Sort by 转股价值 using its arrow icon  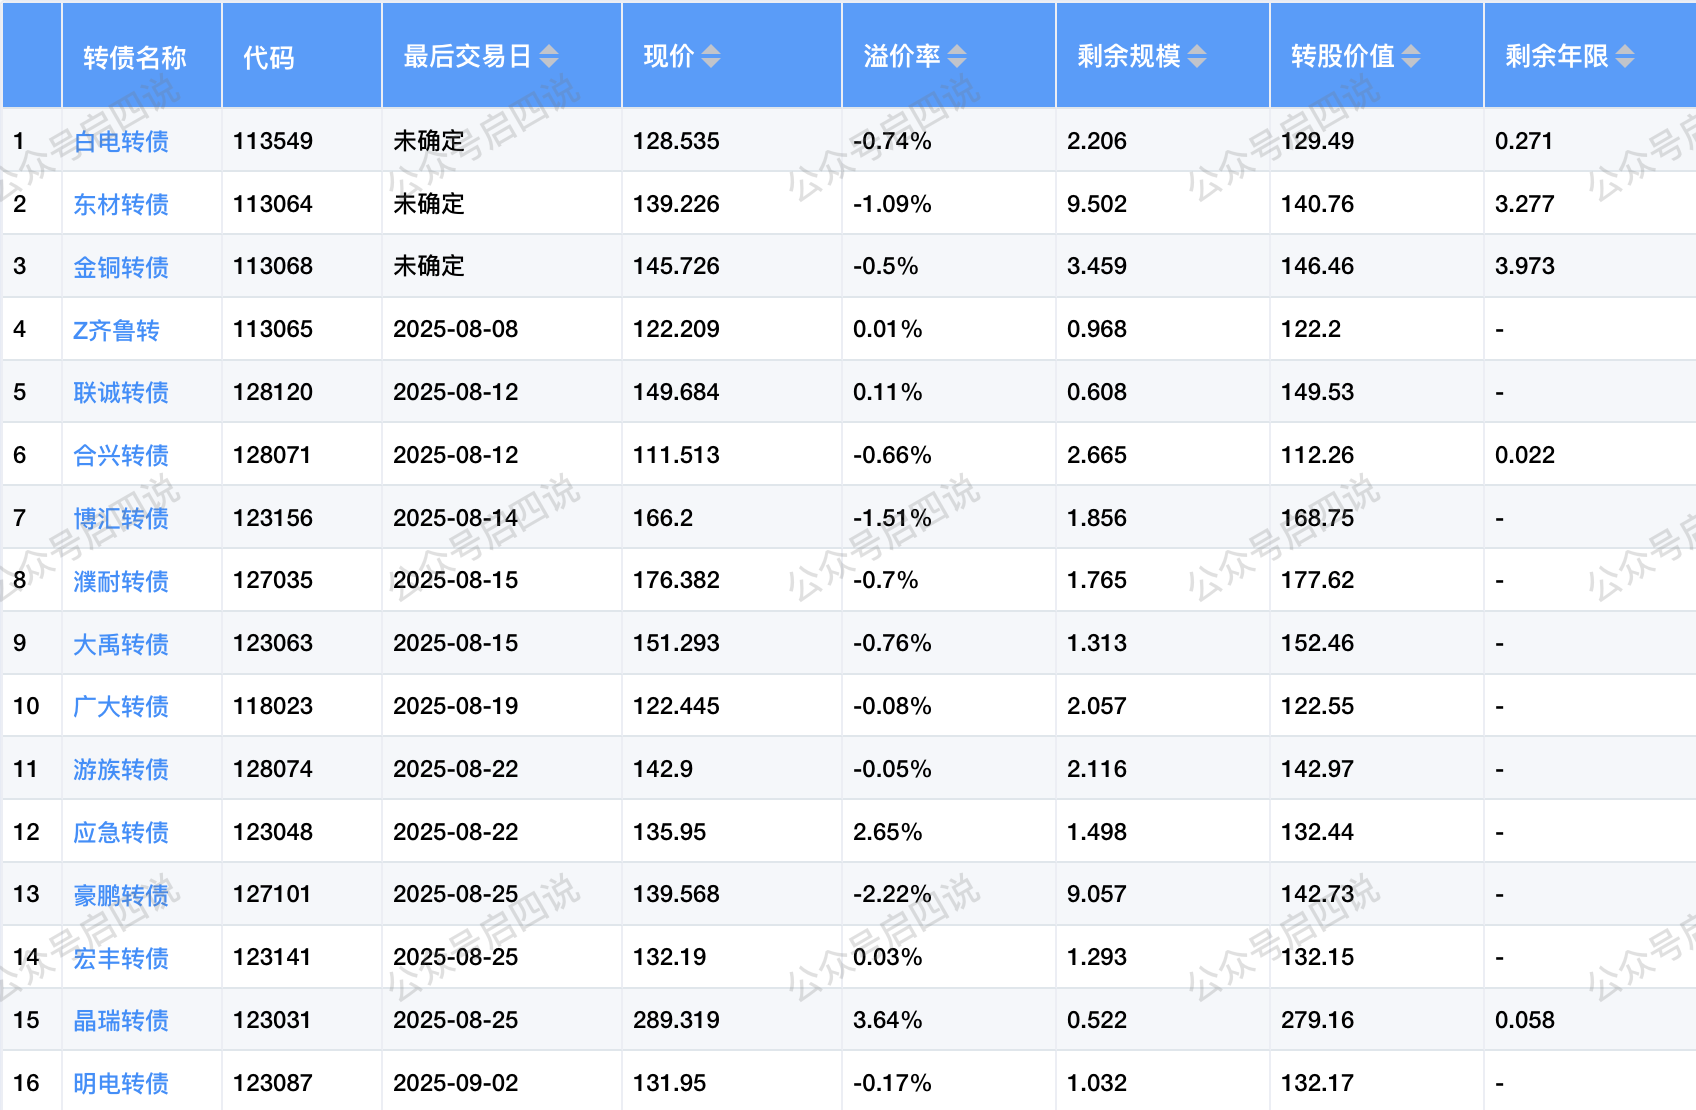pyautogui.click(x=1411, y=57)
